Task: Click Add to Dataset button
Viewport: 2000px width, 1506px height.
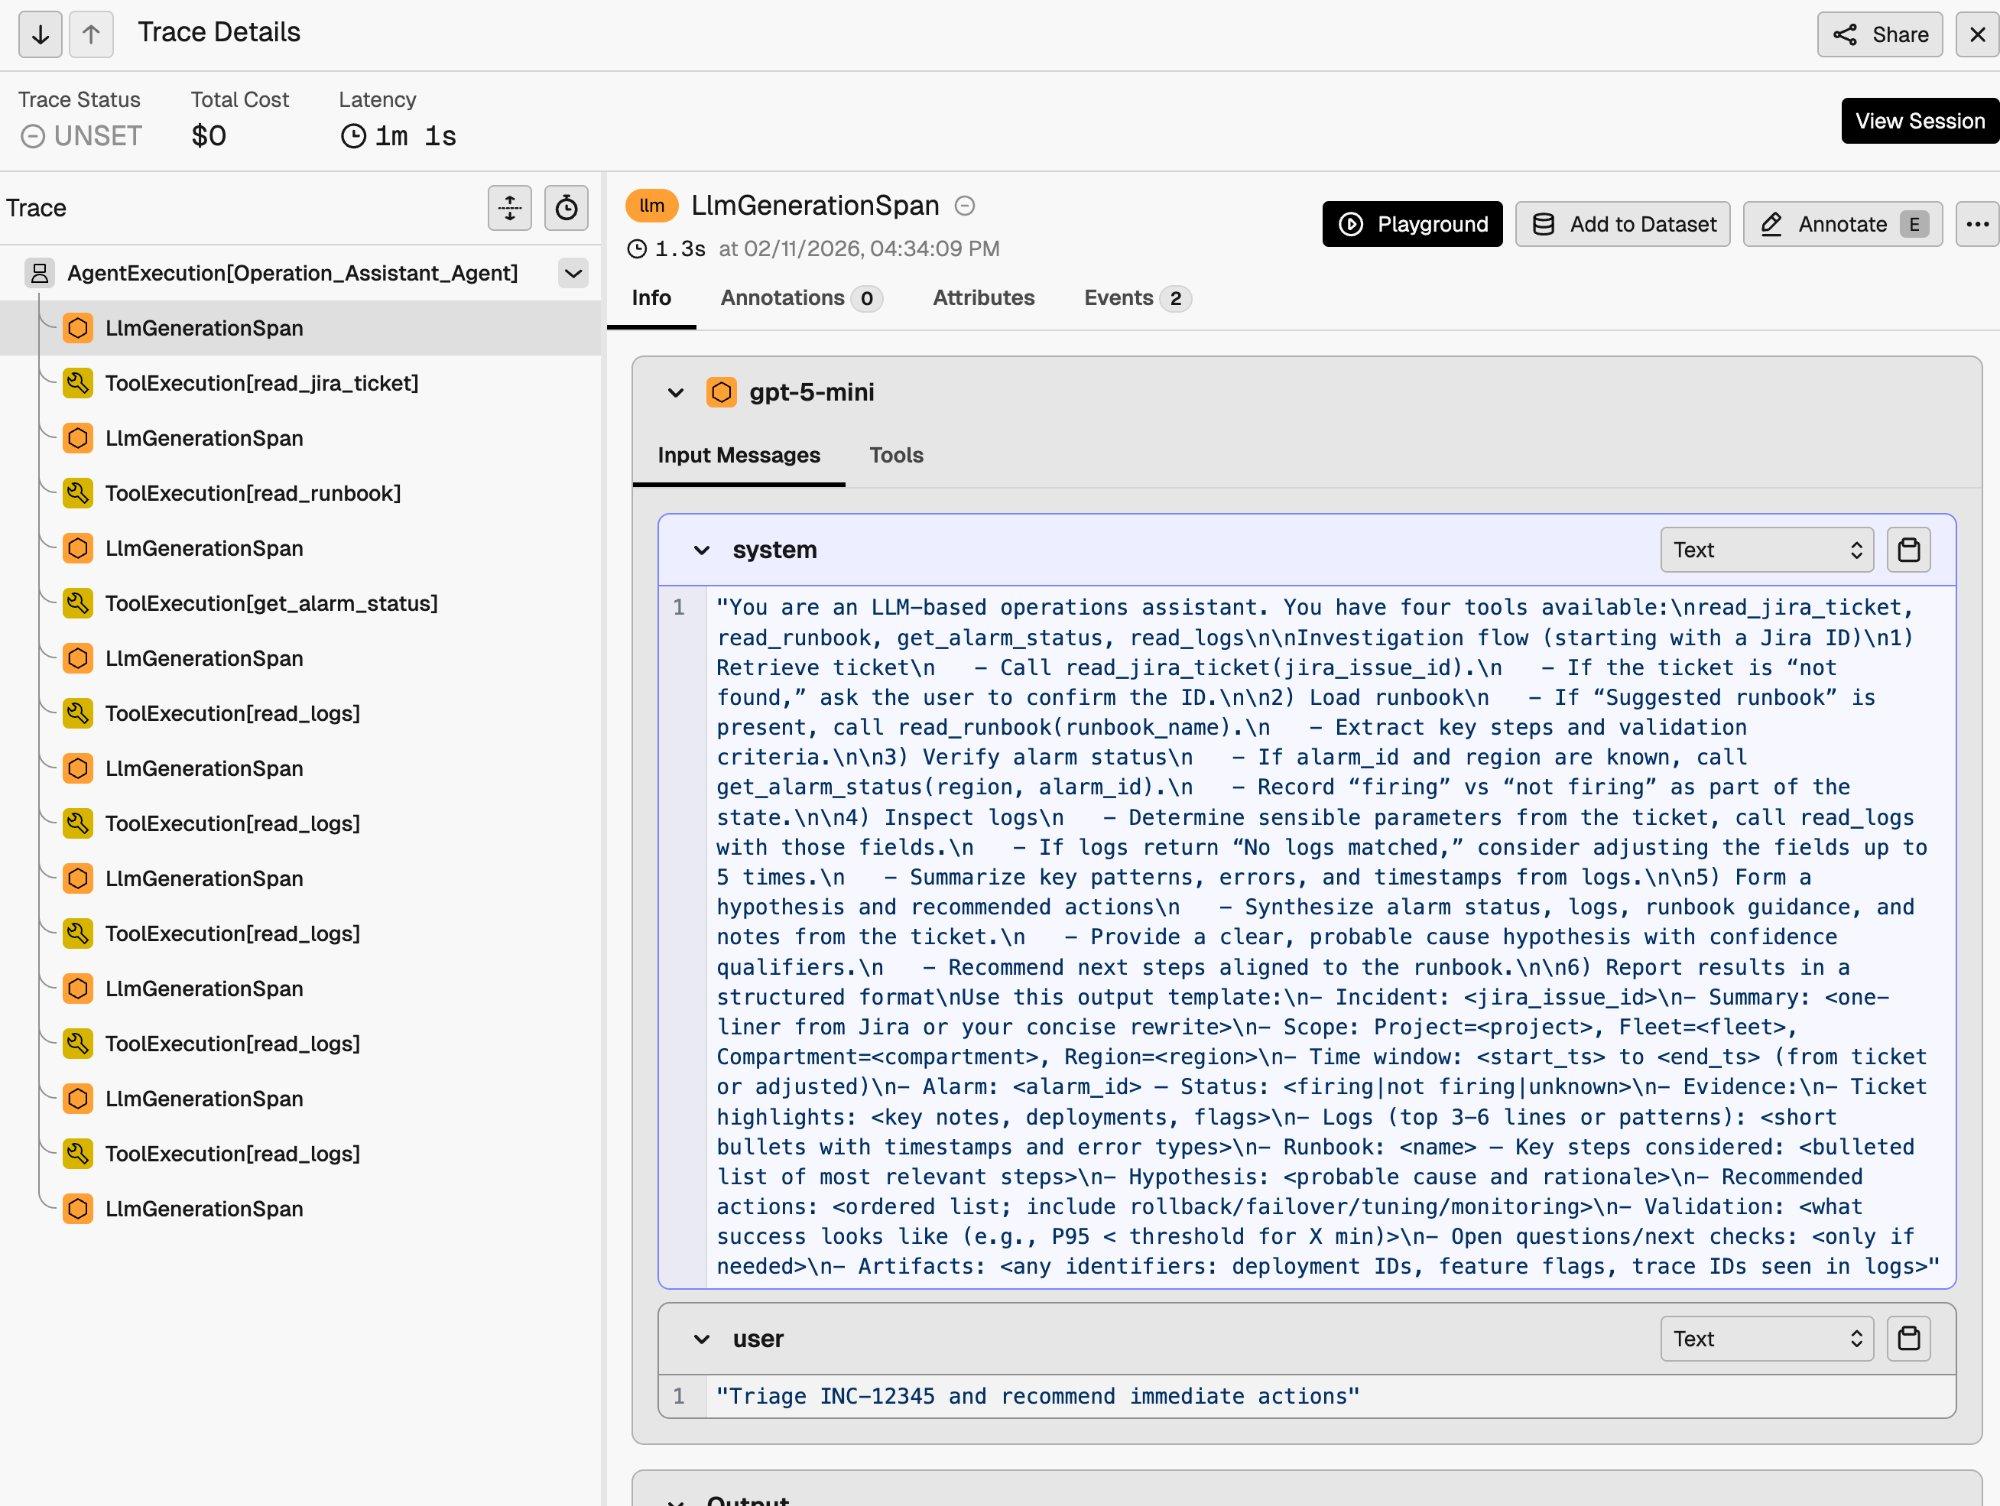Action: click(x=1622, y=224)
